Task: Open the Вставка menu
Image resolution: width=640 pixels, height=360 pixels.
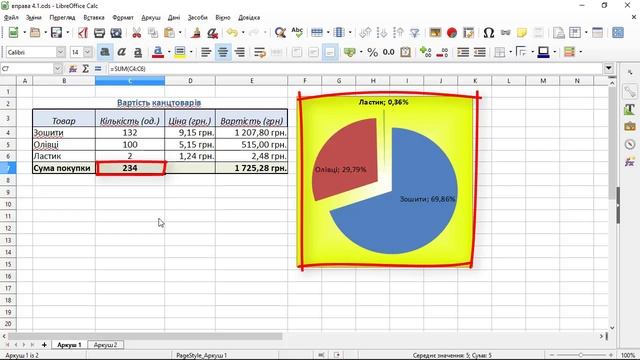Action: tap(94, 18)
